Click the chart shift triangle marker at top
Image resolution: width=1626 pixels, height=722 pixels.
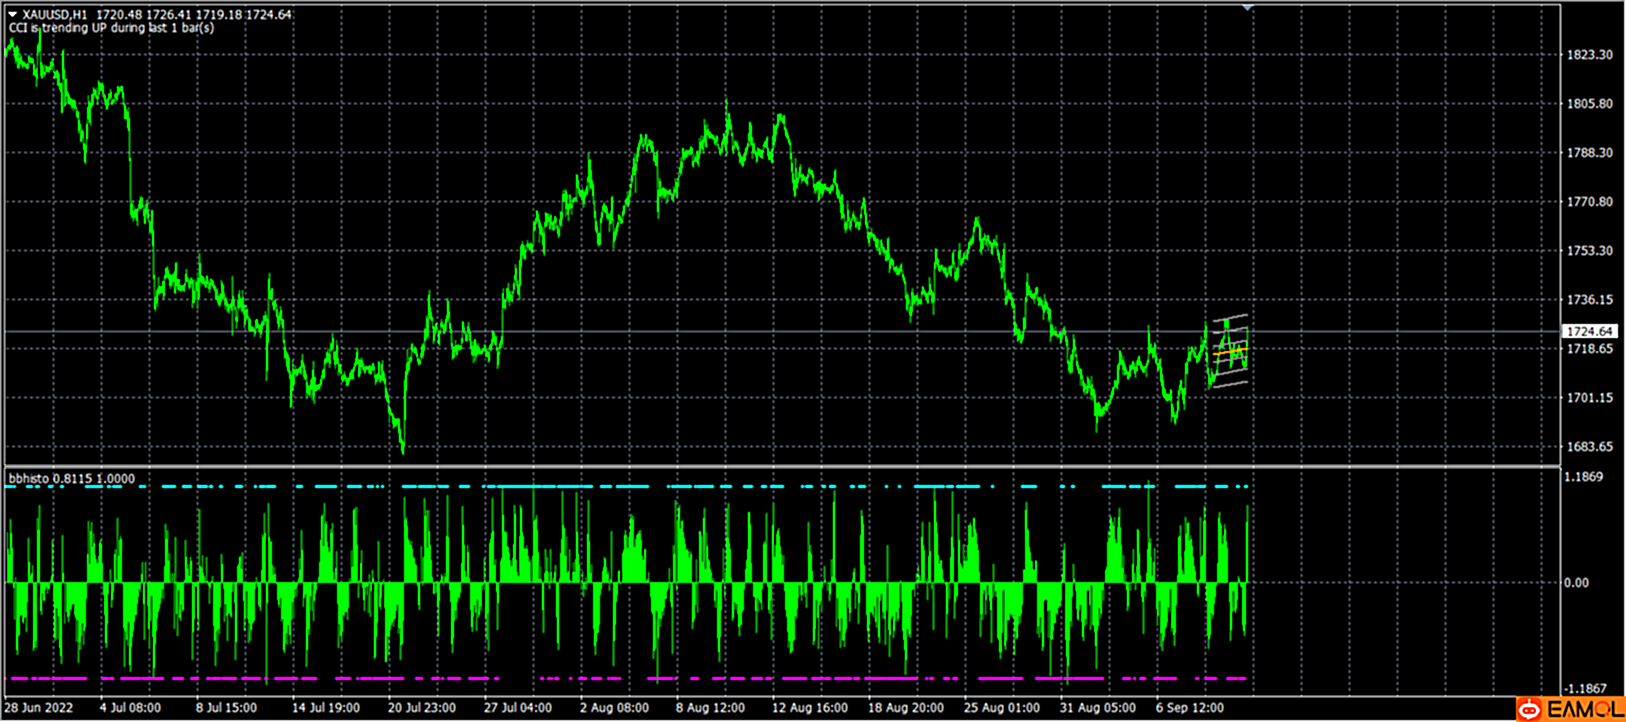(1247, 8)
